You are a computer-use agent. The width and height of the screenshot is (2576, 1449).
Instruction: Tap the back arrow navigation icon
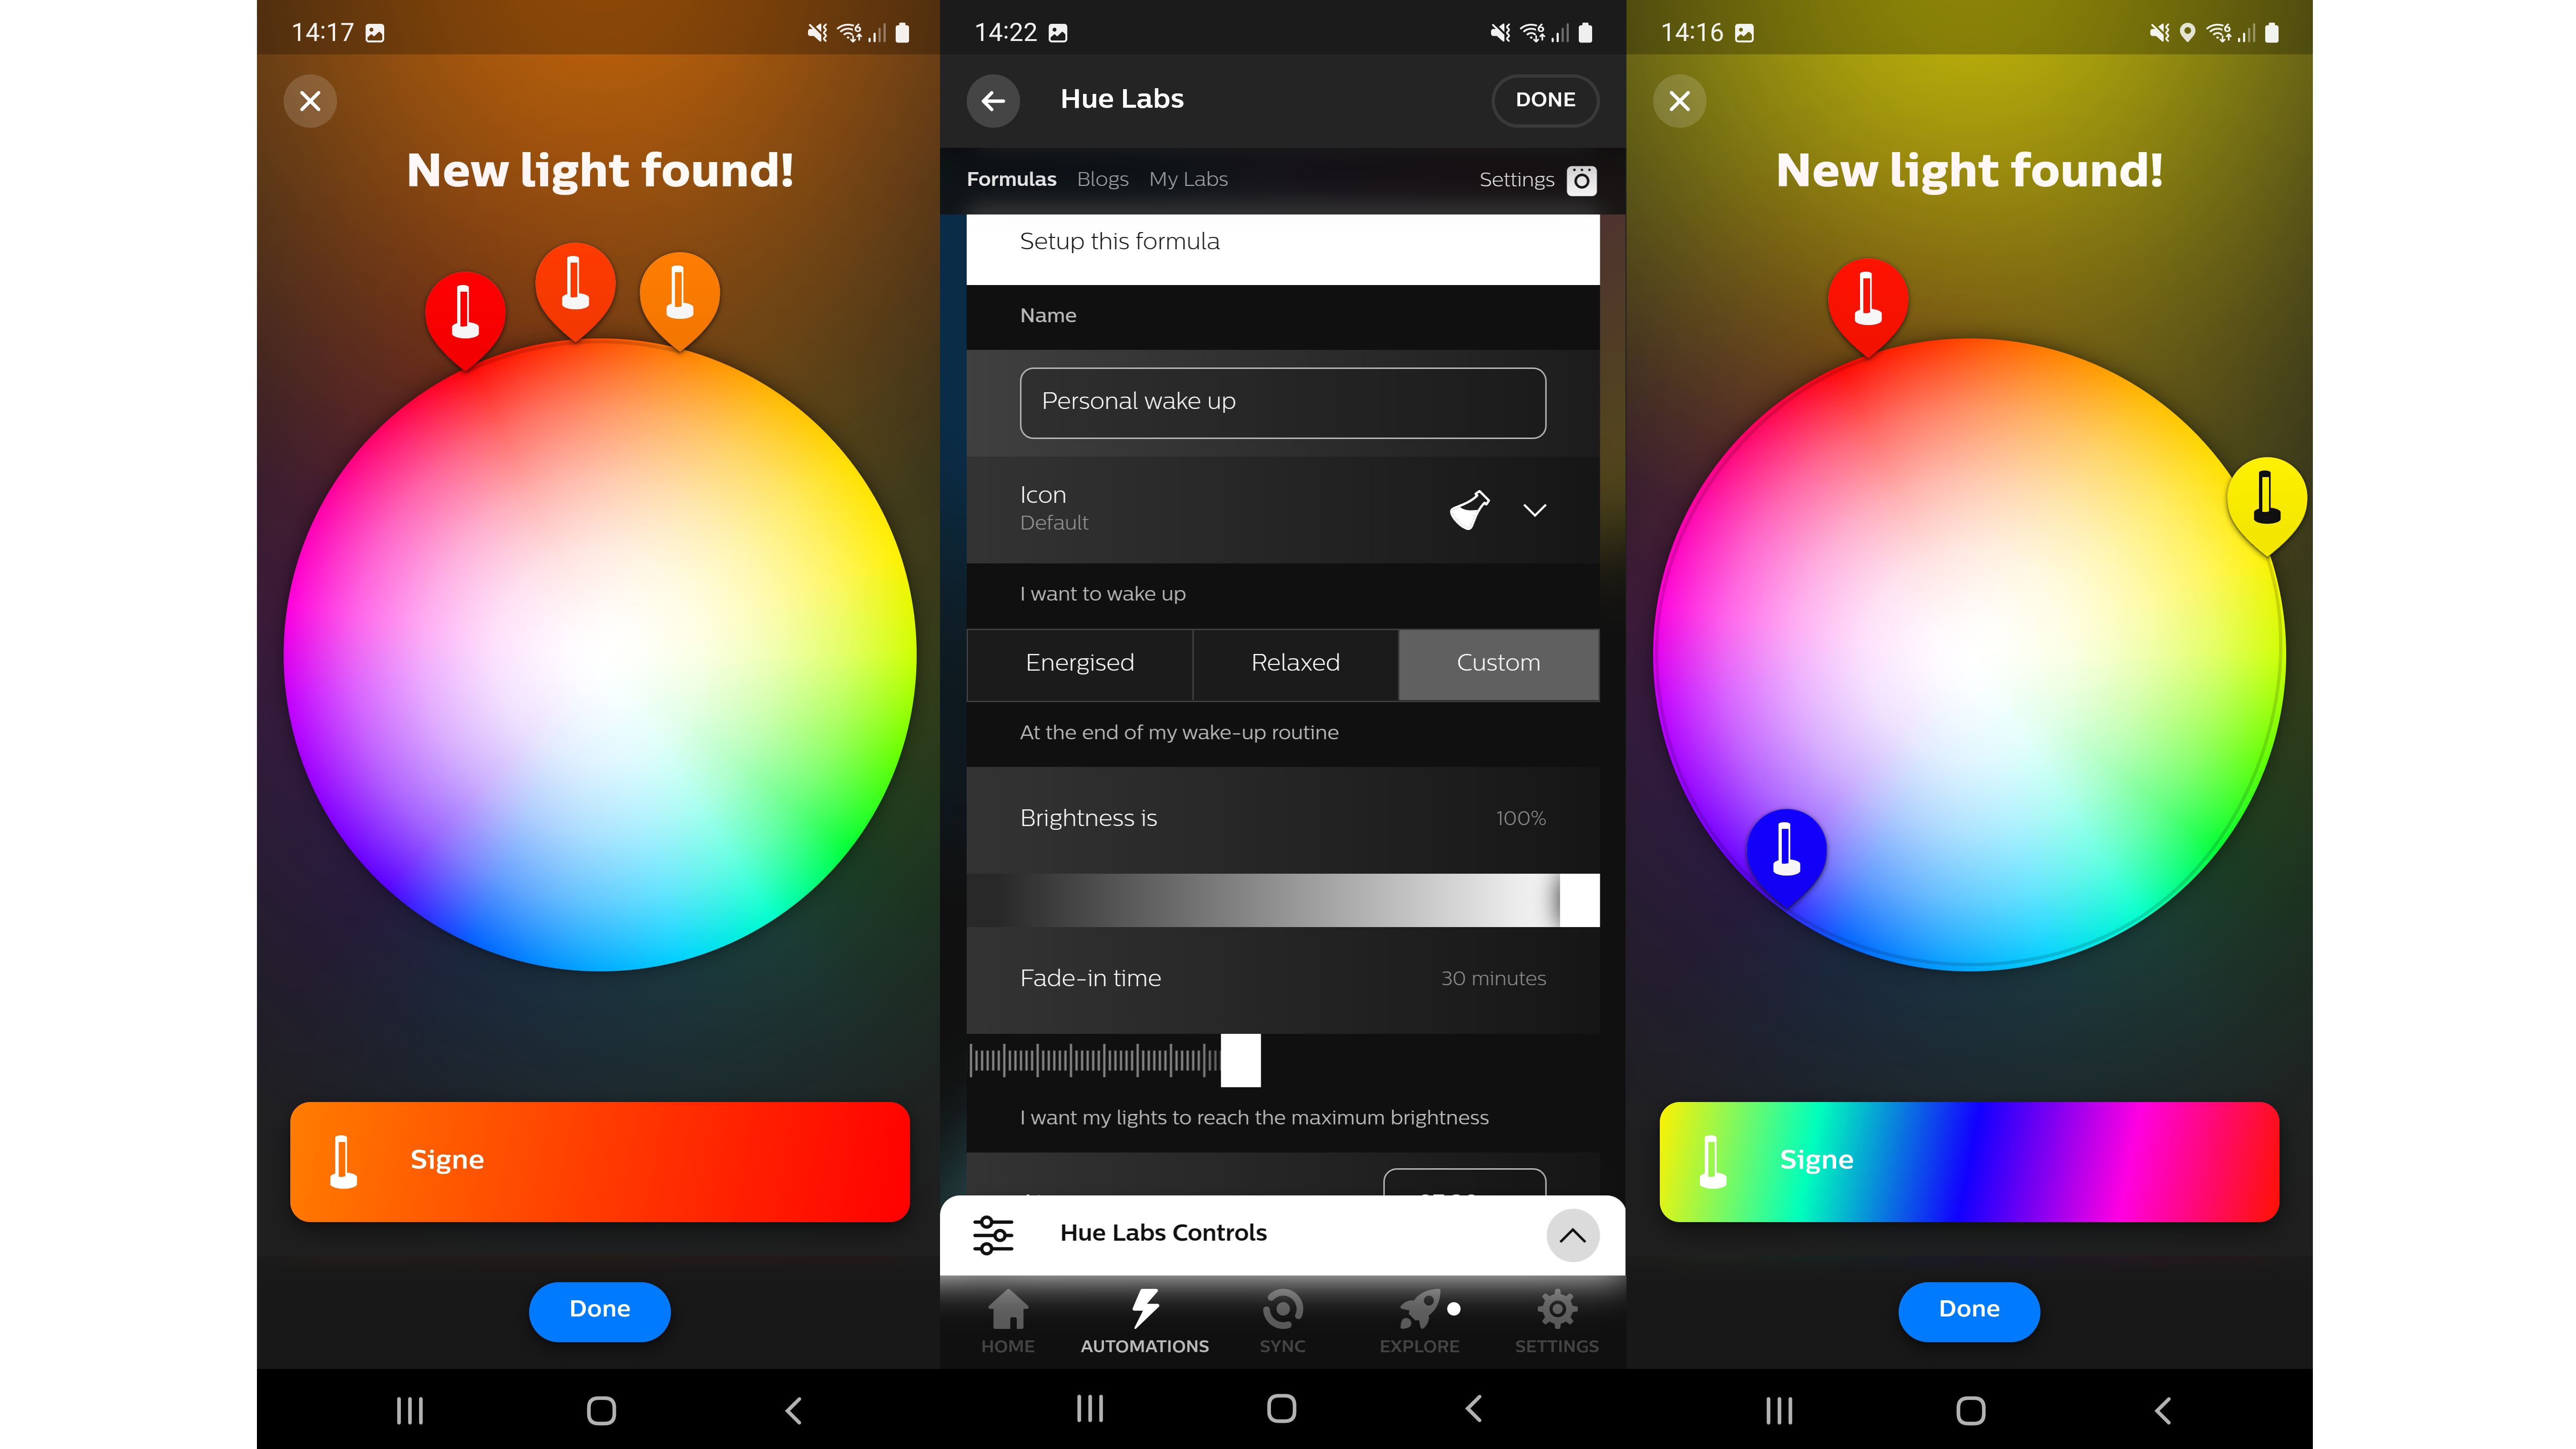coord(992,99)
